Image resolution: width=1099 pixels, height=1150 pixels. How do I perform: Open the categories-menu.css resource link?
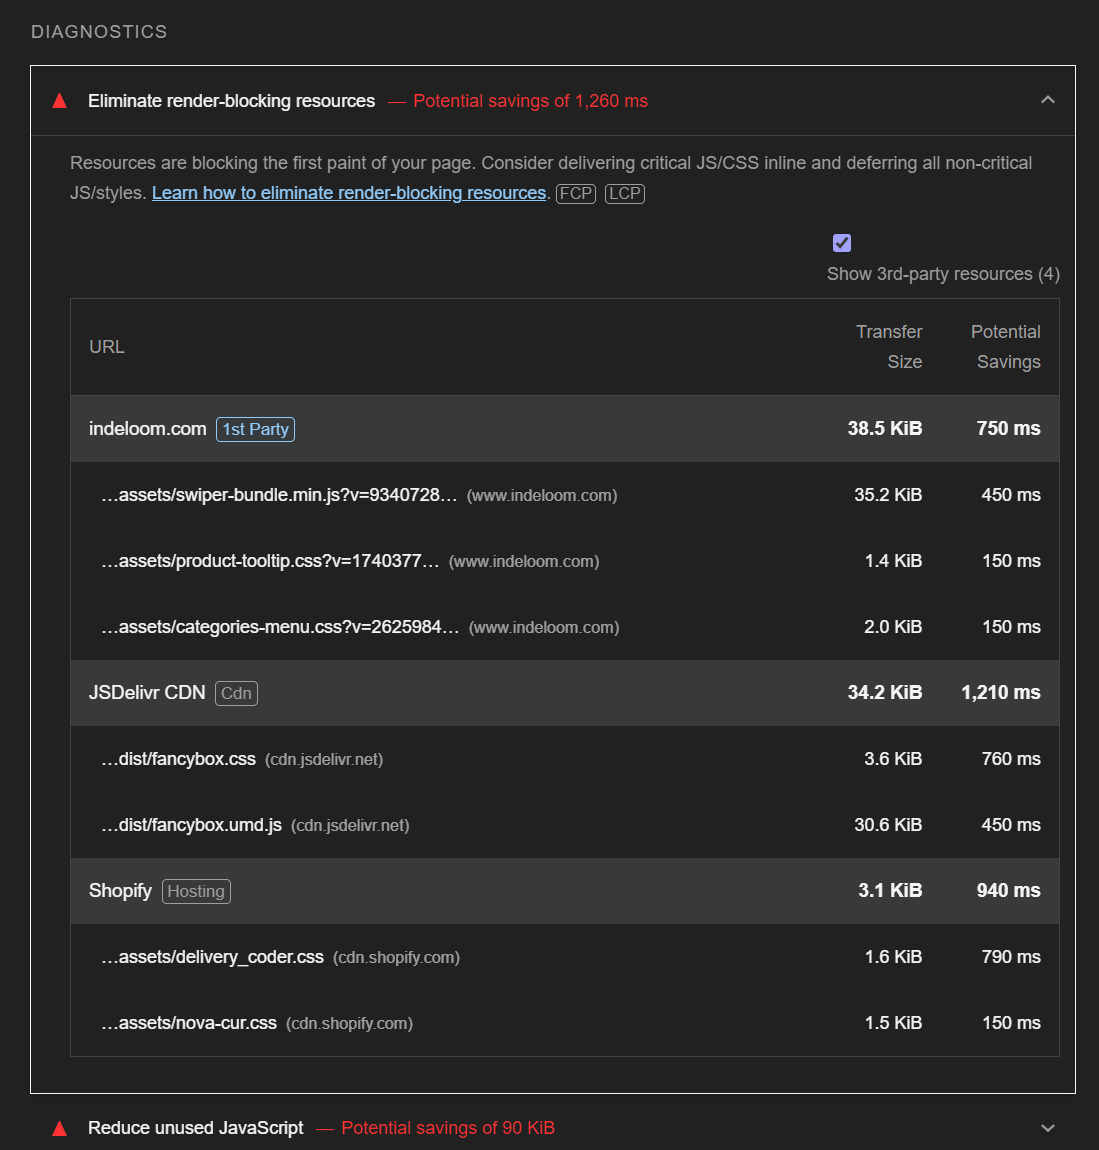pyautogui.click(x=280, y=627)
